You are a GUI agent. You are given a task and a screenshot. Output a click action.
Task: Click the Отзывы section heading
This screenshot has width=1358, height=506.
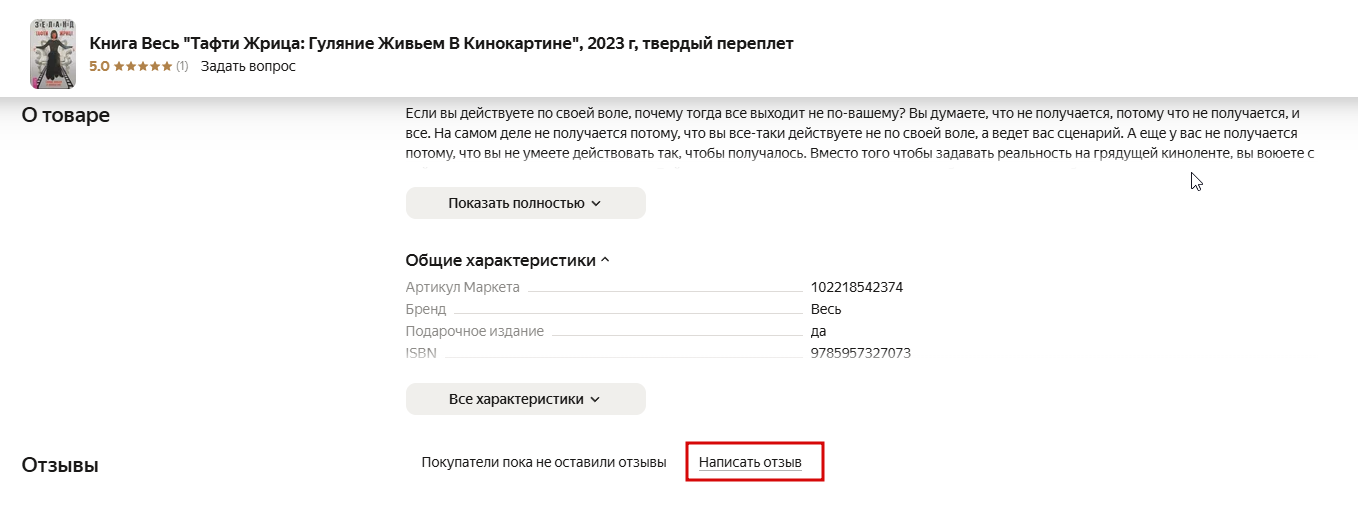coord(60,465)
